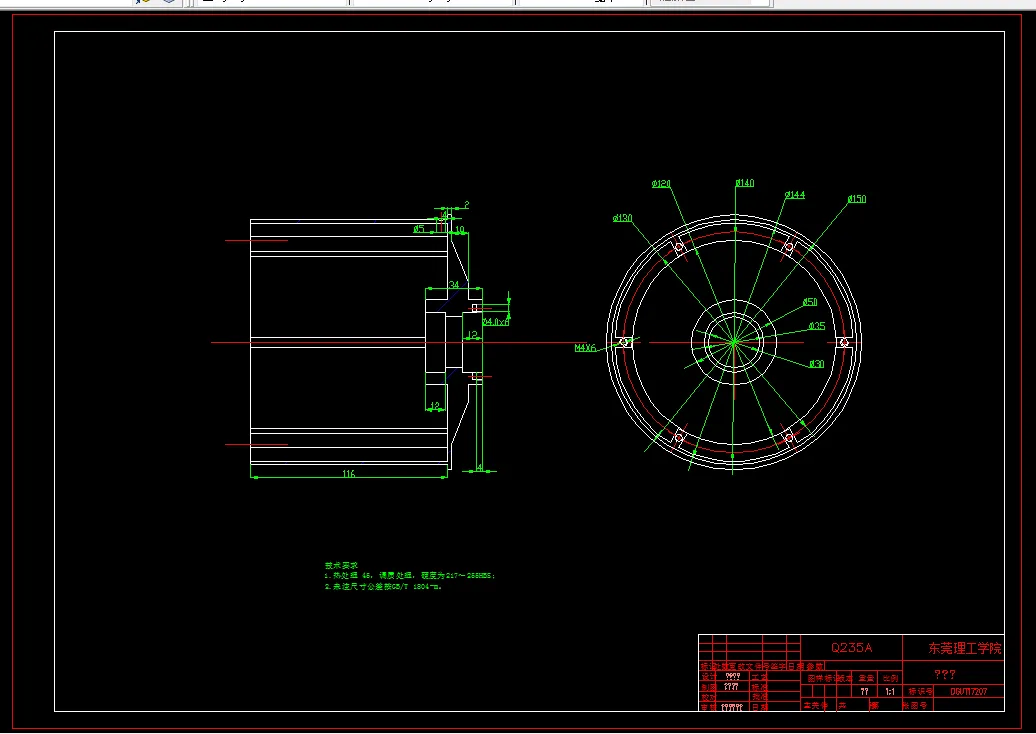This screenshot has width=1036, height=734.
Task: Click the Ø130 dimension annotation
Action: click(x=622, y=218)
